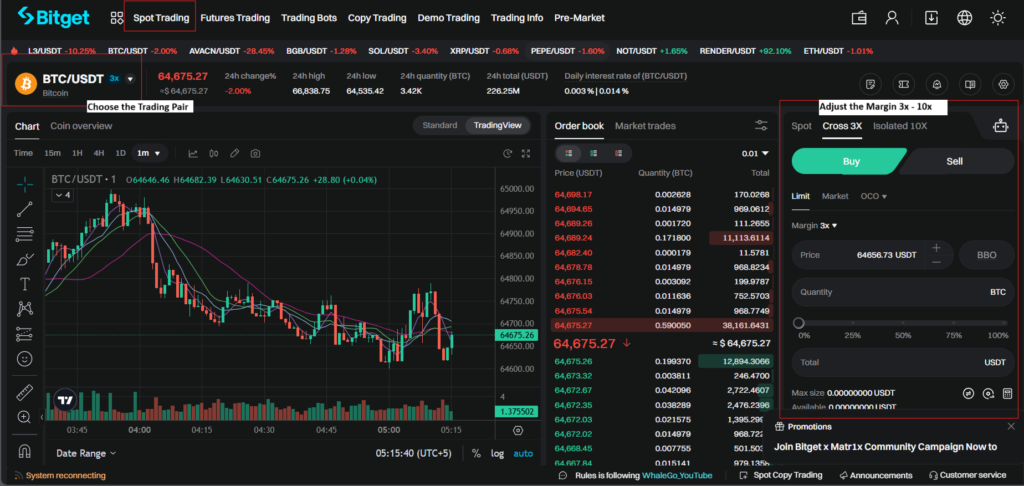1024x486 pixels.
Task: Set quantity slider to 50% mark
Action: 903,323
